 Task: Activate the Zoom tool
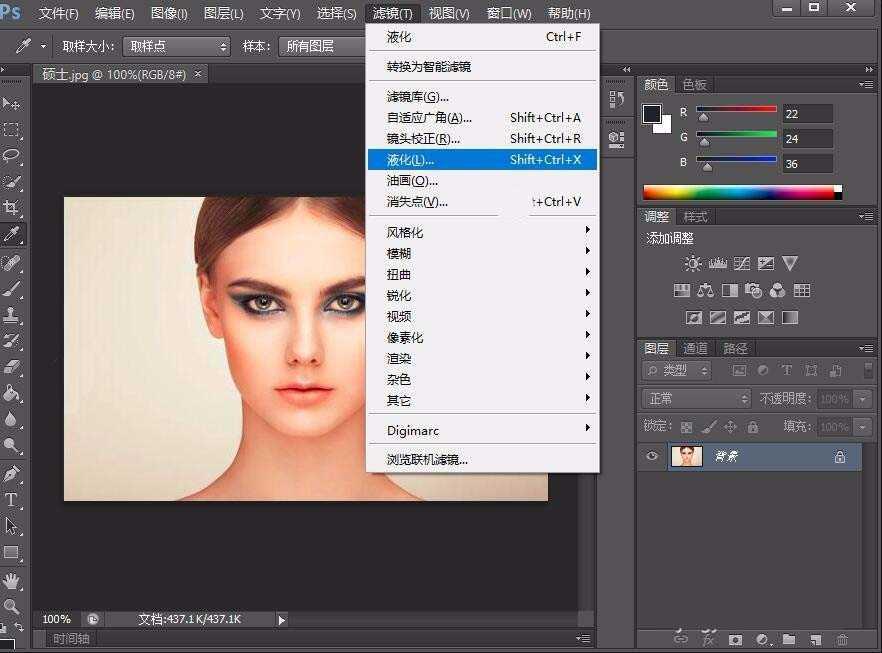pos(14,606)
